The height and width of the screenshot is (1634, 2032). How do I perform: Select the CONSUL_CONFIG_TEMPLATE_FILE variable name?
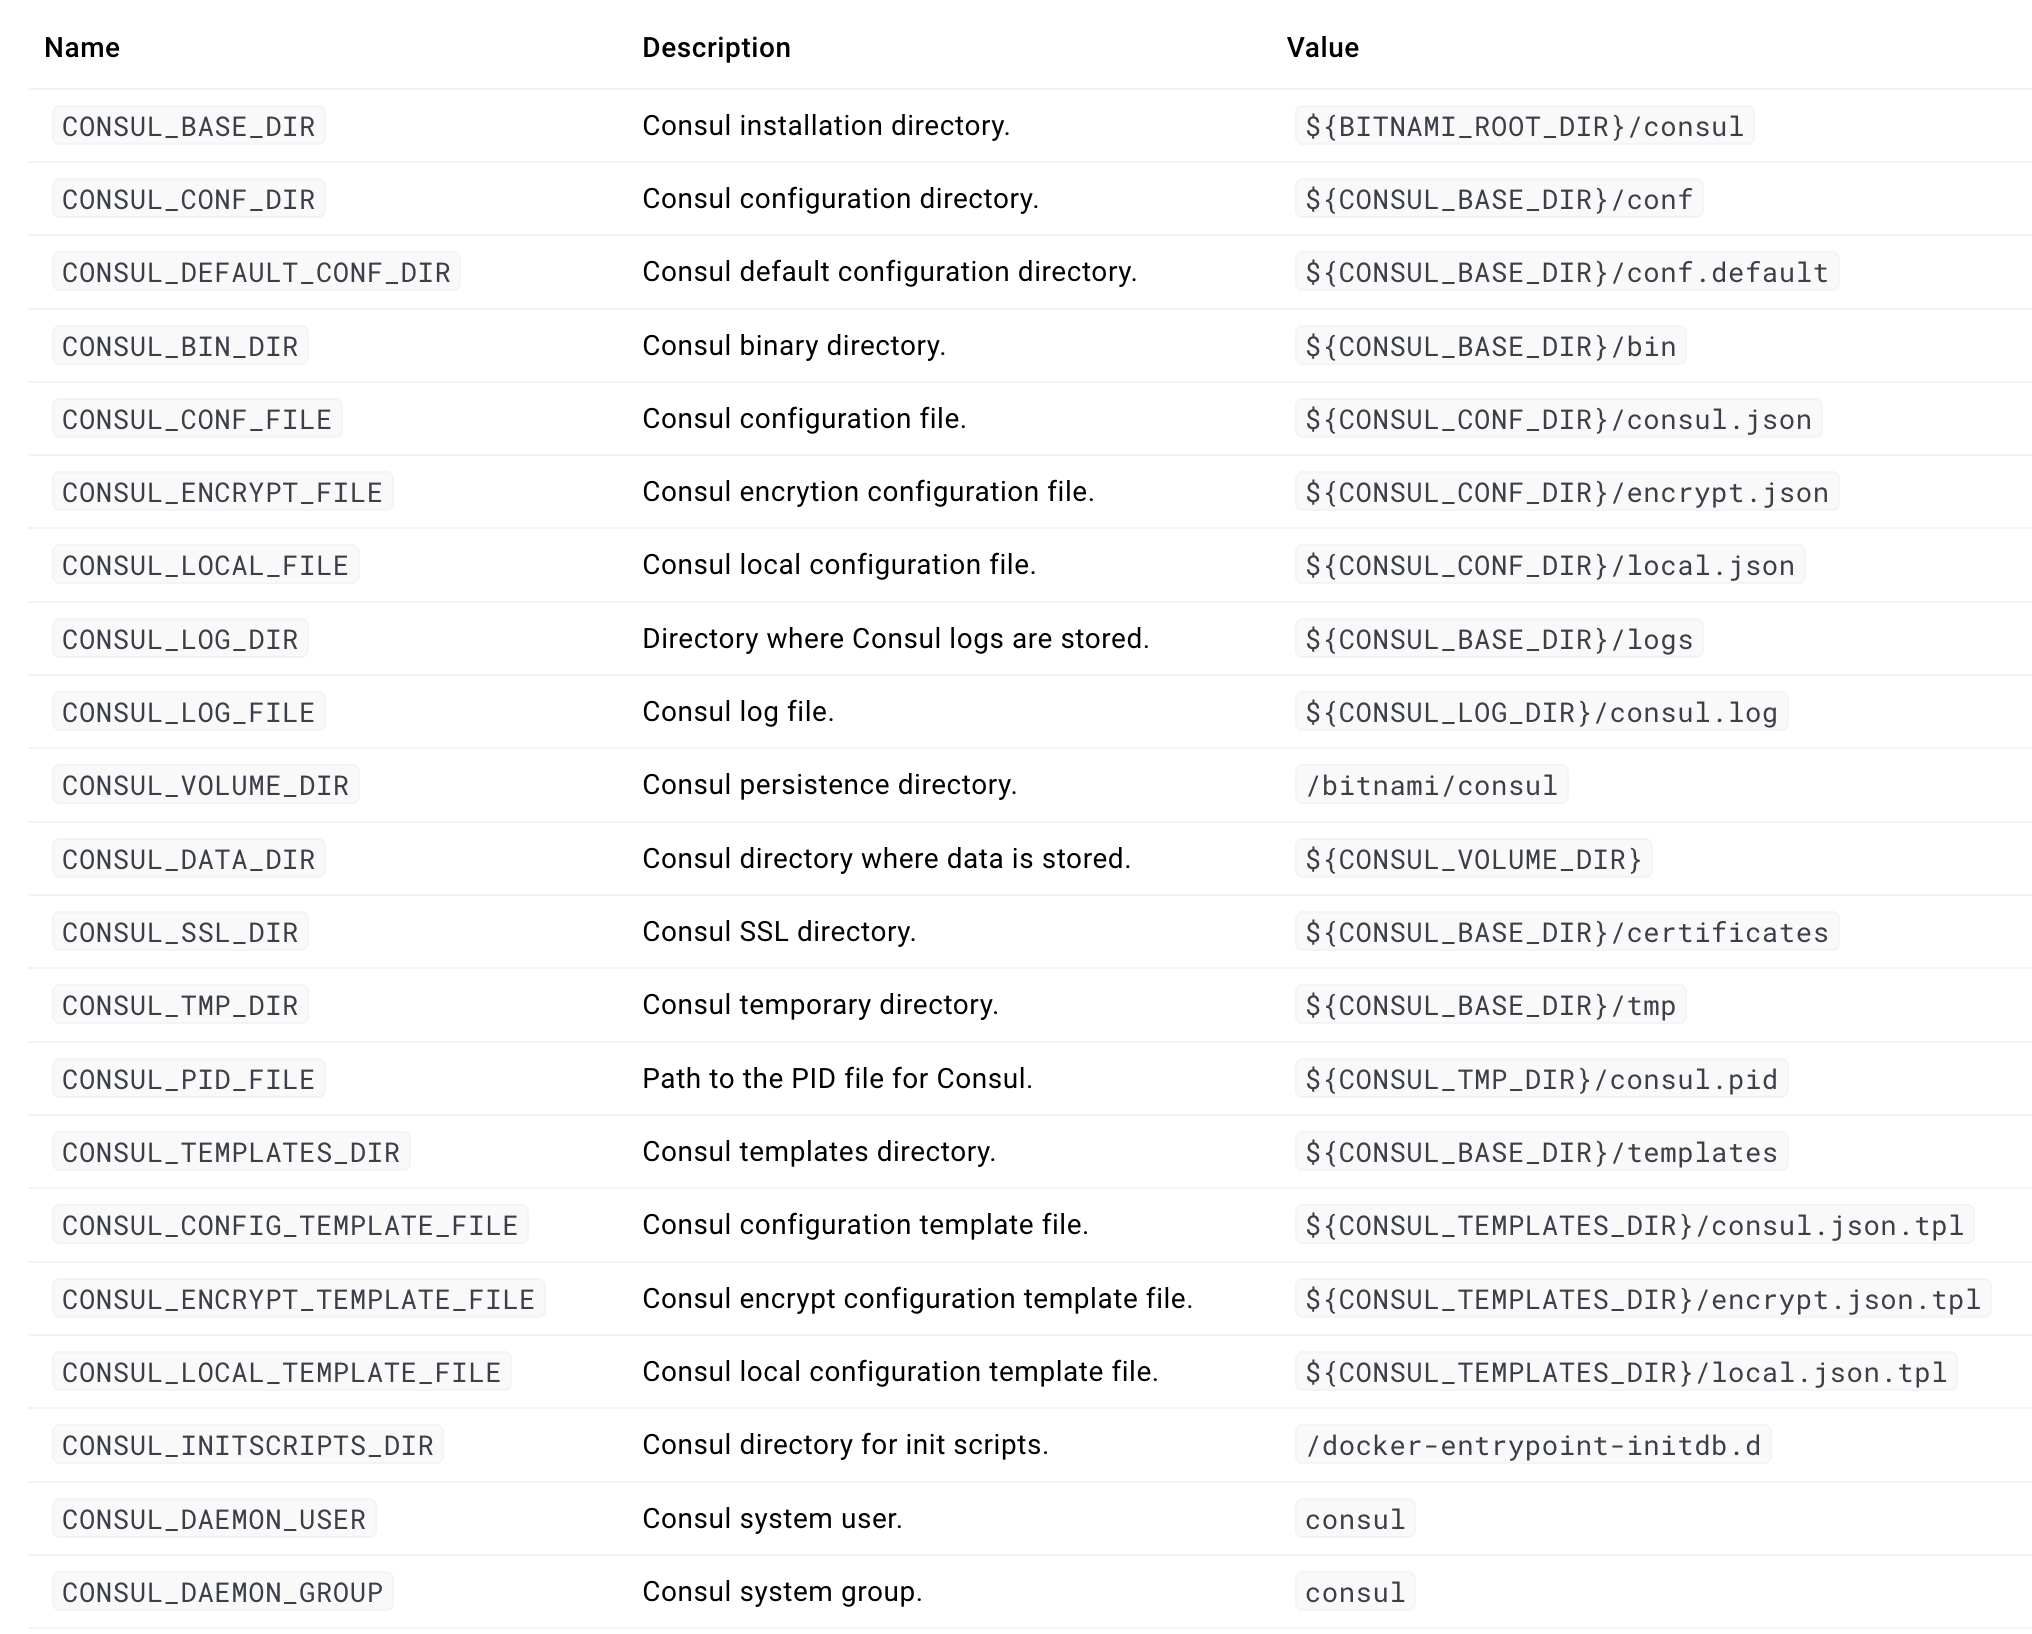(x=290, y=1225)
